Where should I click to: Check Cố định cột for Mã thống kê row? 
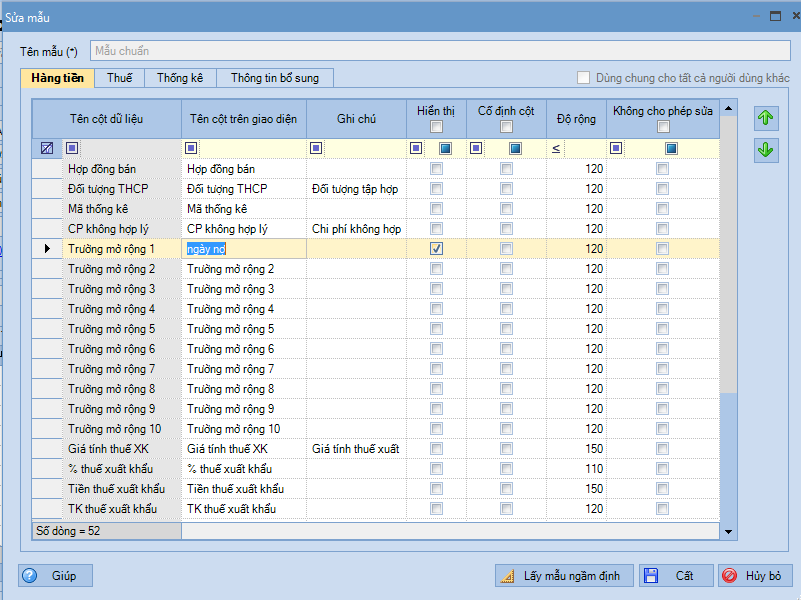point(506,209)
